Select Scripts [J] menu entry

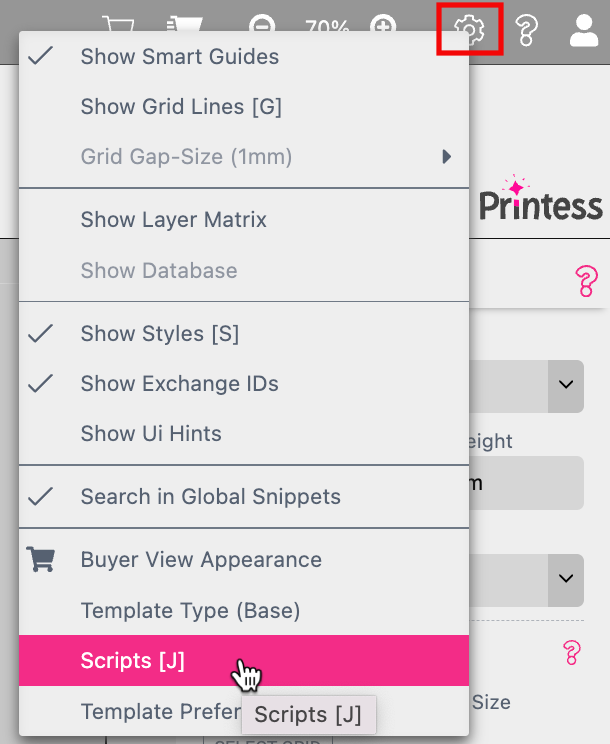[x=244, y=660]
